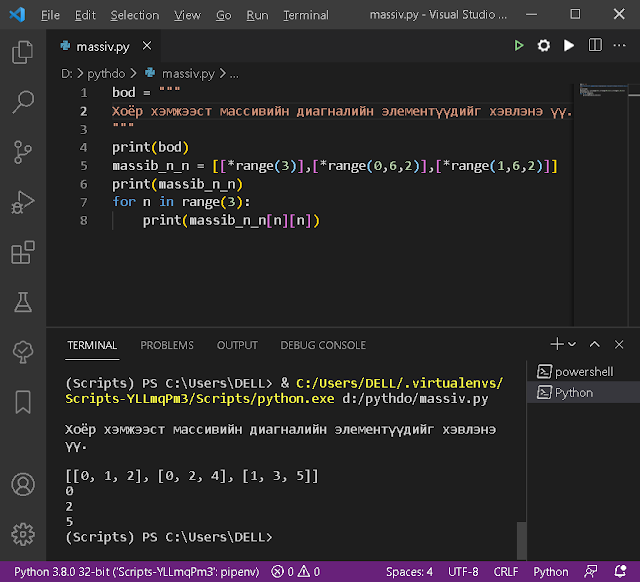Screen dimensions: 640x582
Task: Open the Go menu
Action: click(223, 15)
